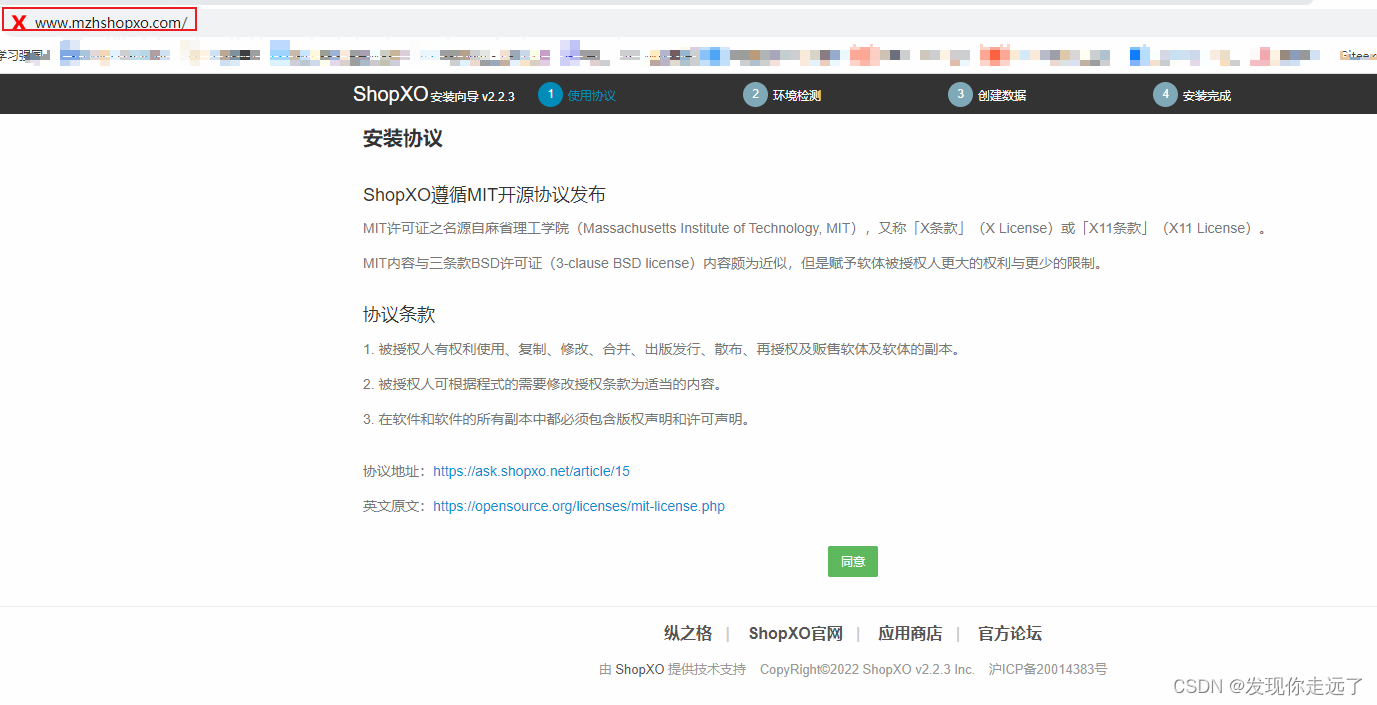Click the 创建数据 step label
The image size is (1377, 705).
pos(1002,96)
